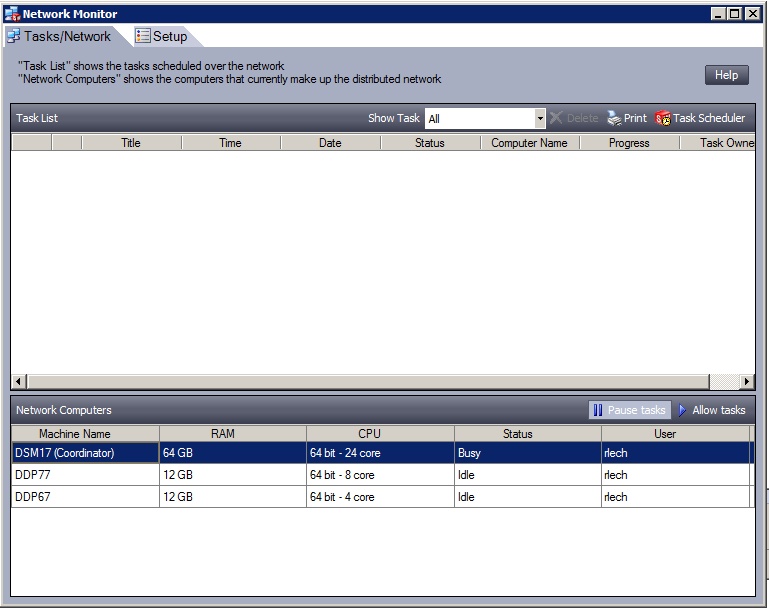Sort task list by Title column
This screenshot has height=608, width=769.
[x=131, y=143]
